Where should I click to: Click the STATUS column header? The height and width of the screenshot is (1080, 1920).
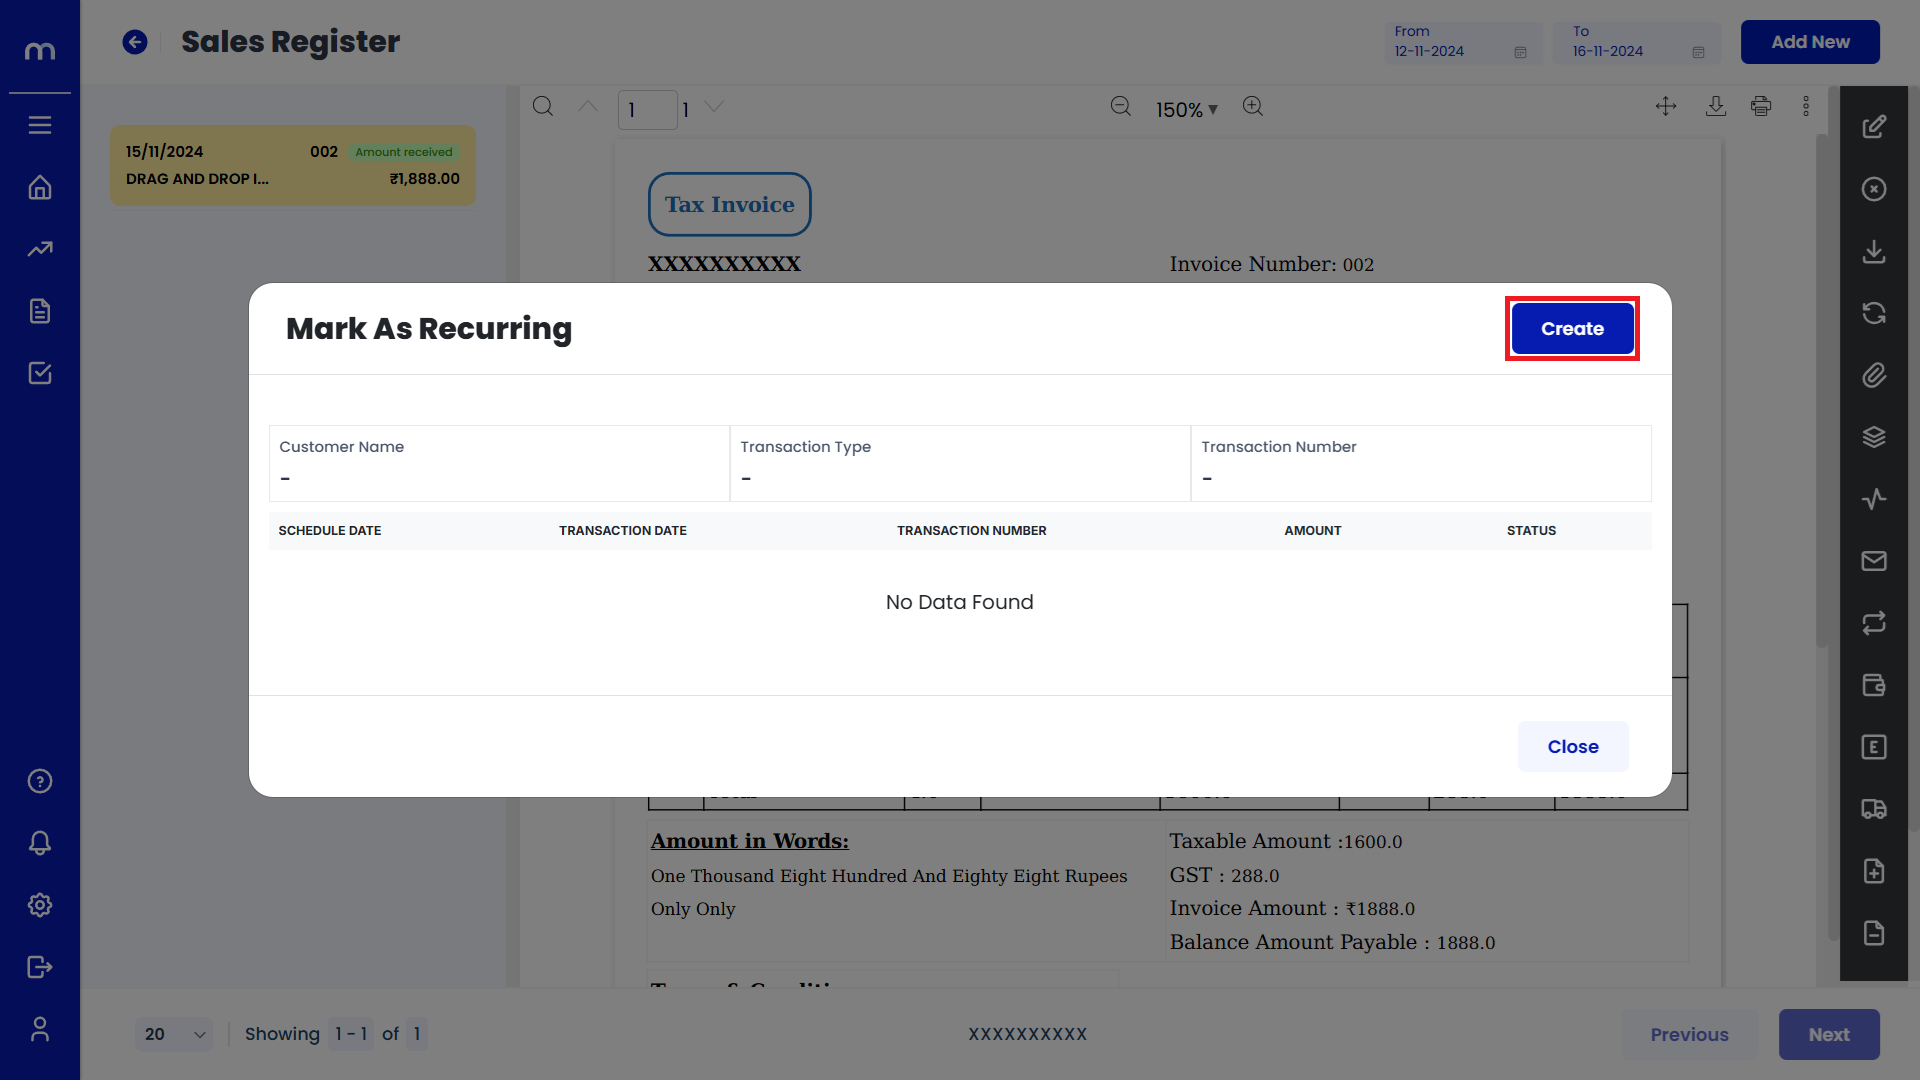click(x=1531, y=530)
